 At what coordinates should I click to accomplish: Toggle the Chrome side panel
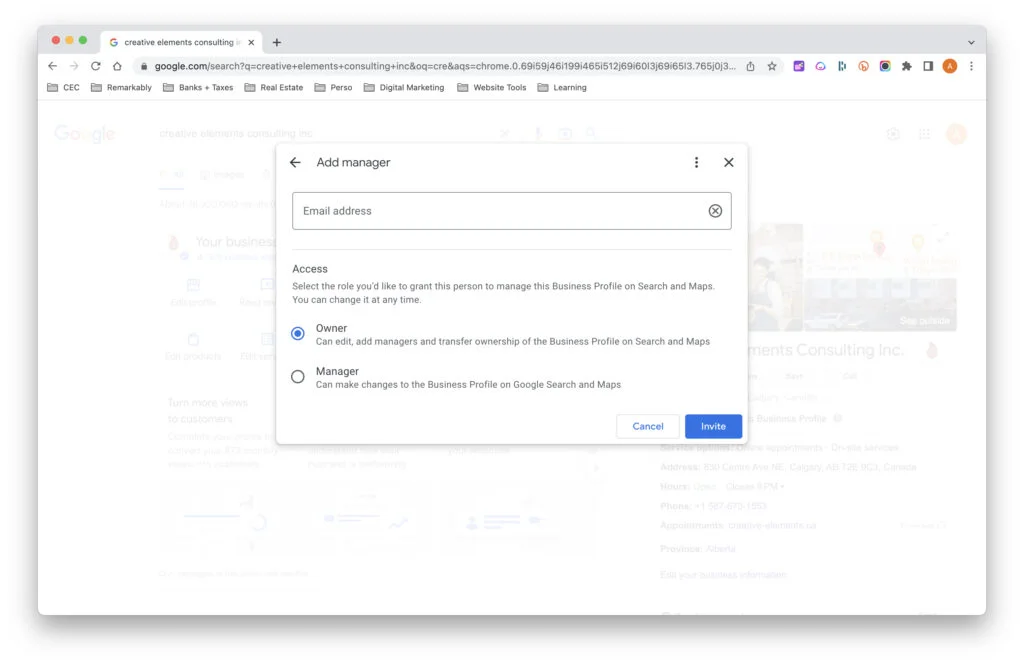click(928, 66)
